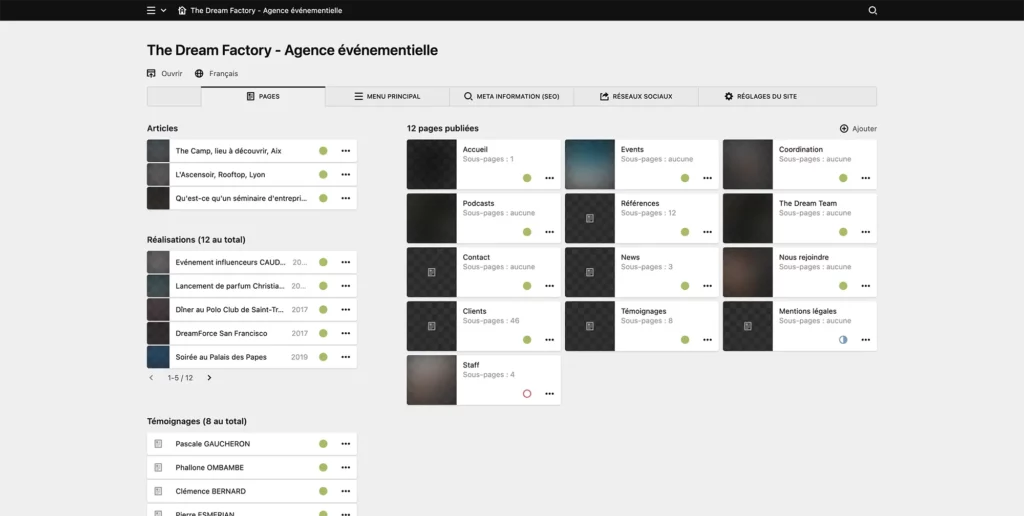Image resolution: width=1024 pixels, height=516 pixels.
Task: Toggle publish status of The Camp article
Action: coord(323,151)
